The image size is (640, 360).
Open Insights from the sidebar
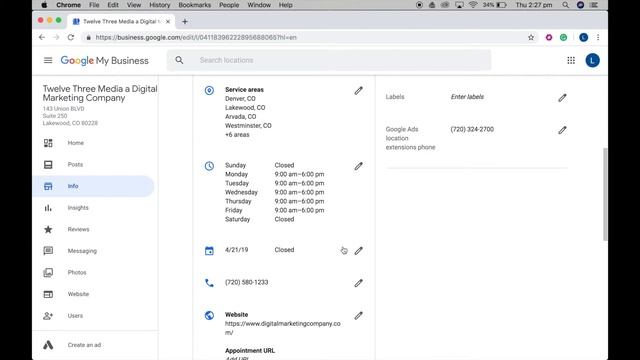[93, 208]
